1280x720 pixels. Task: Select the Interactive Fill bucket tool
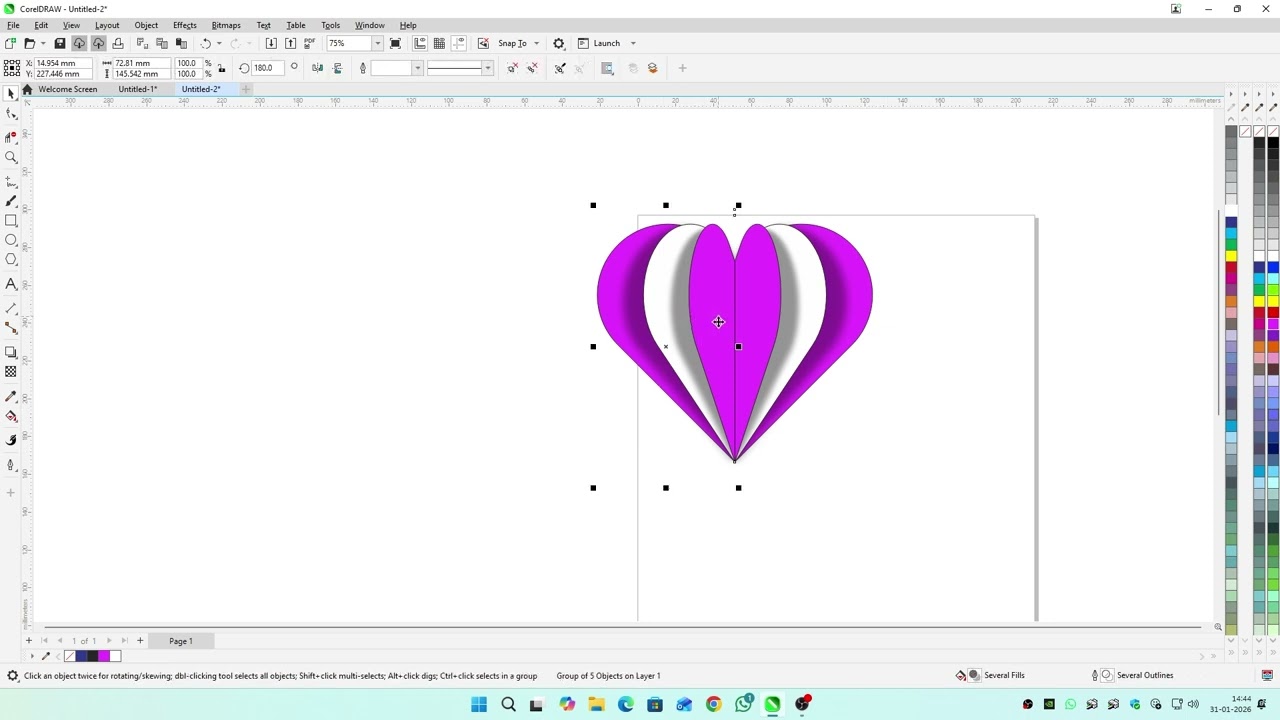[x=11, y=416]
